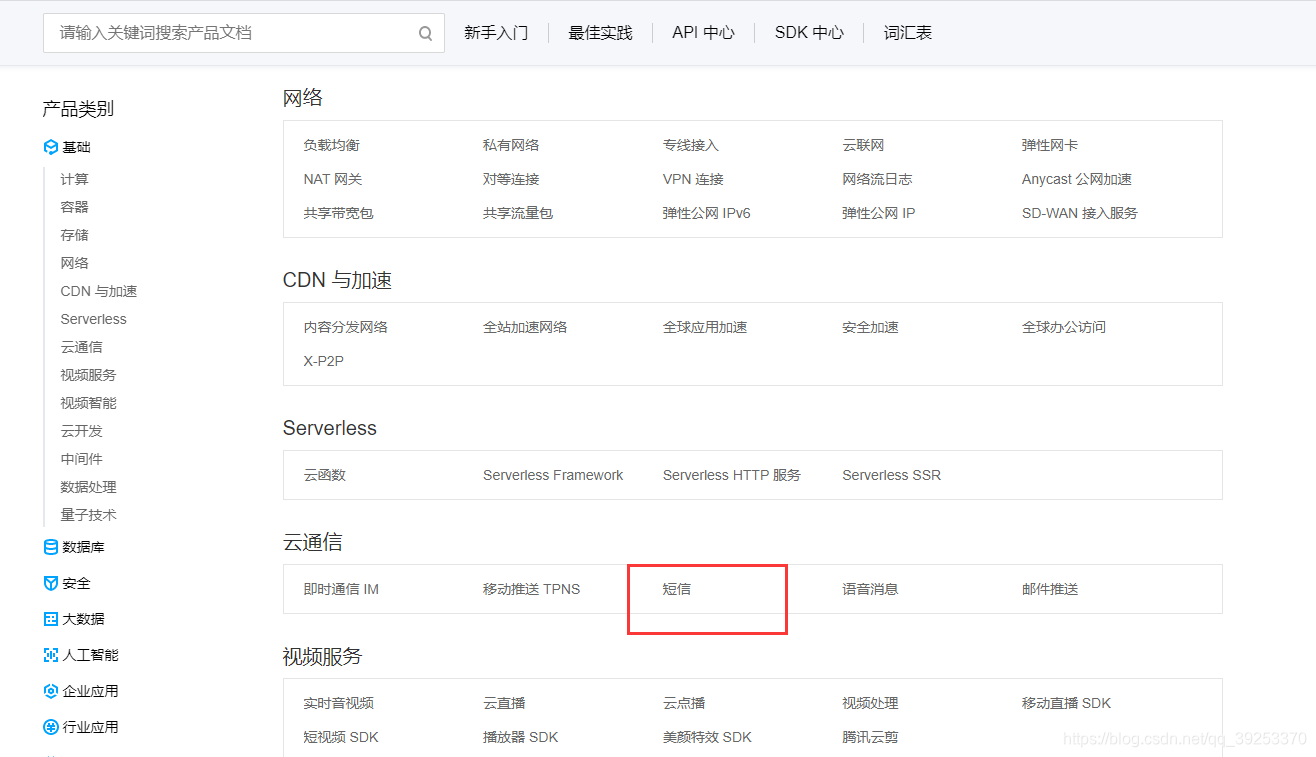Open the VPN 连接 product link
Screen dimensions: 1316x757
[692, 179]
